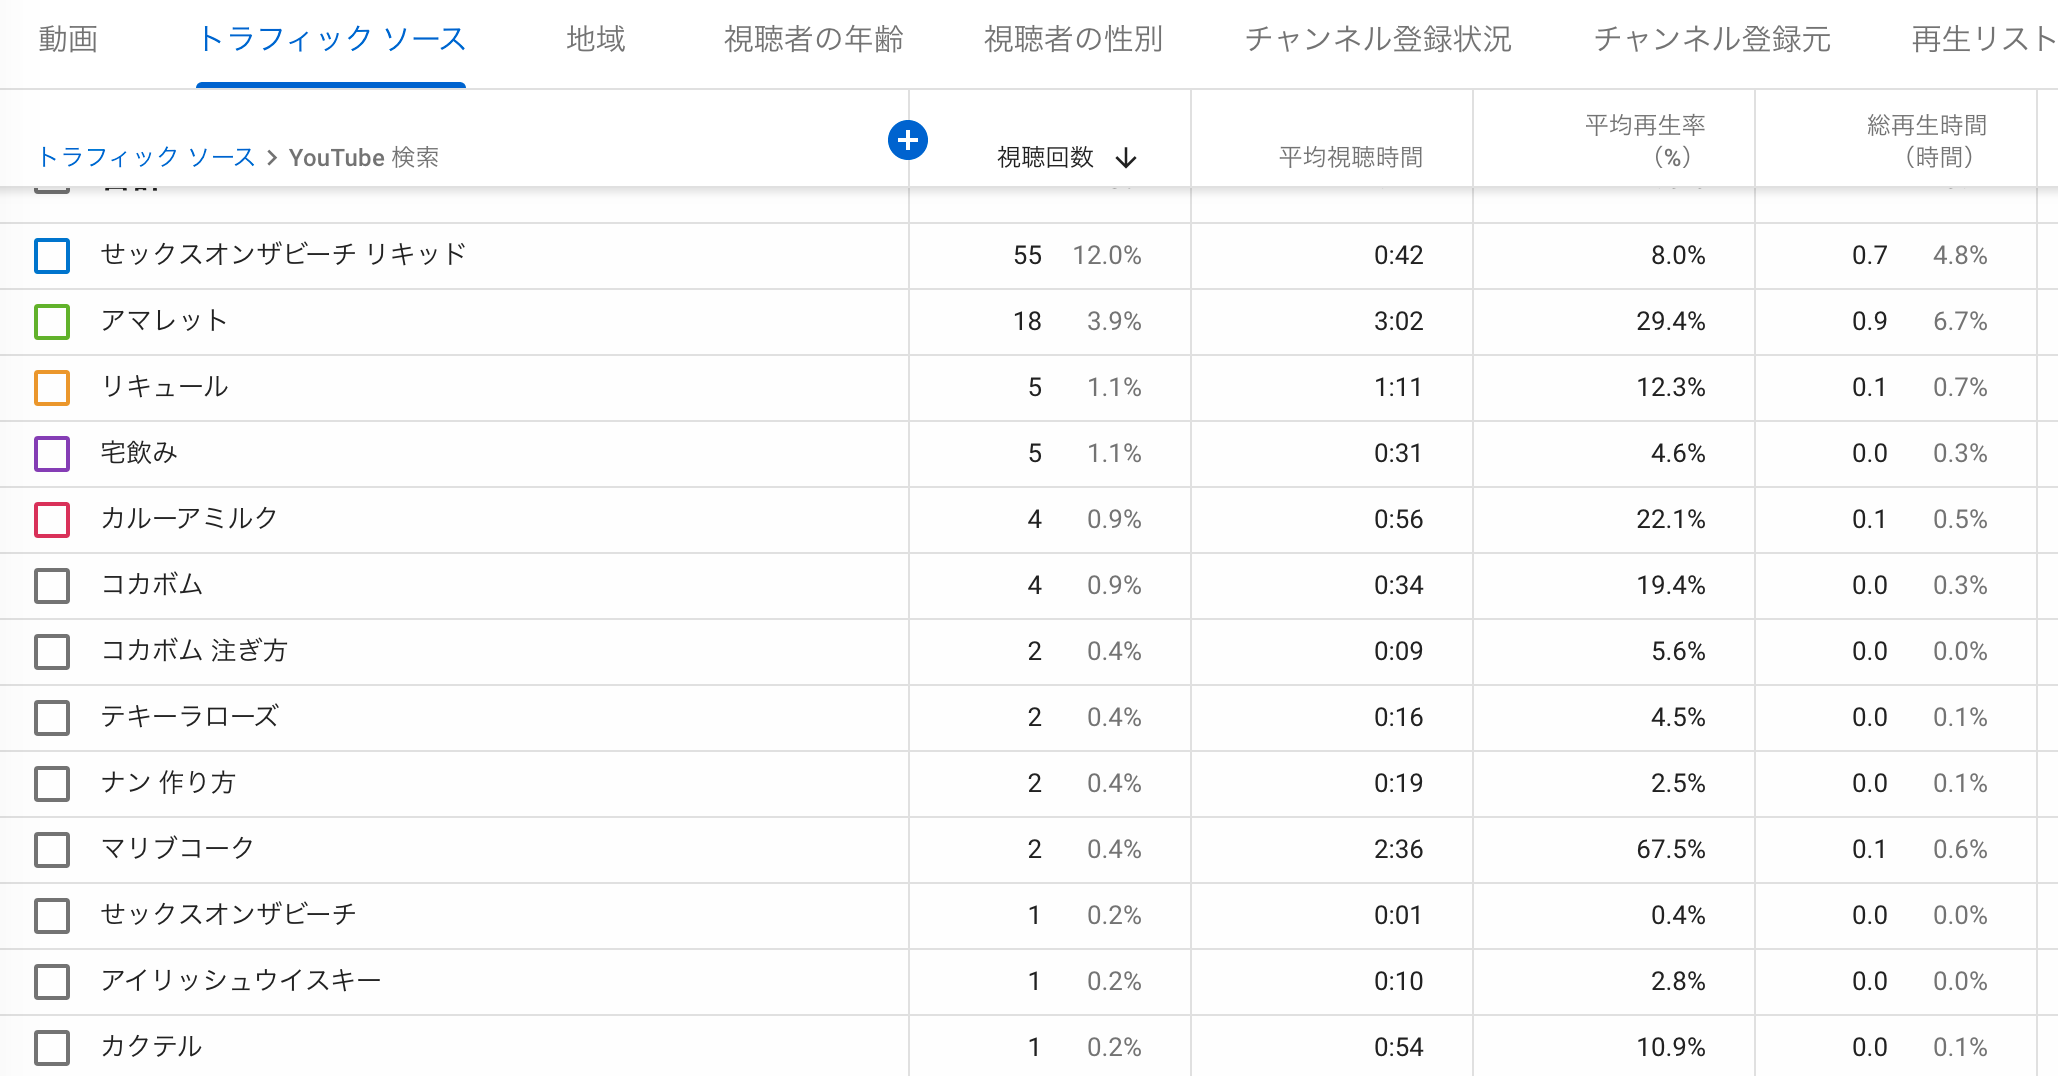Switch to the 視聴者の年齢 tab
This screenshot has height=1076, width=2058.
(813, 40)
